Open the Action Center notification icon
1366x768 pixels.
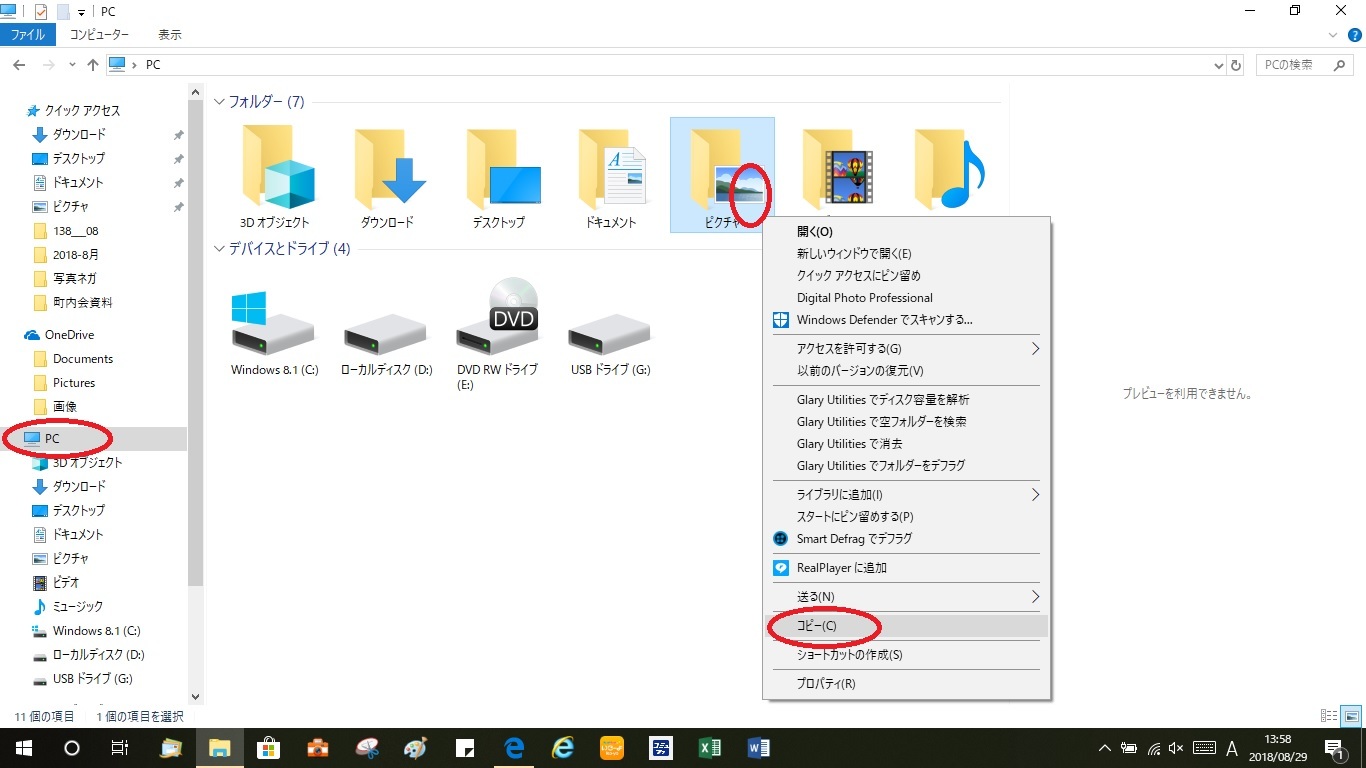coord(1335,748)
